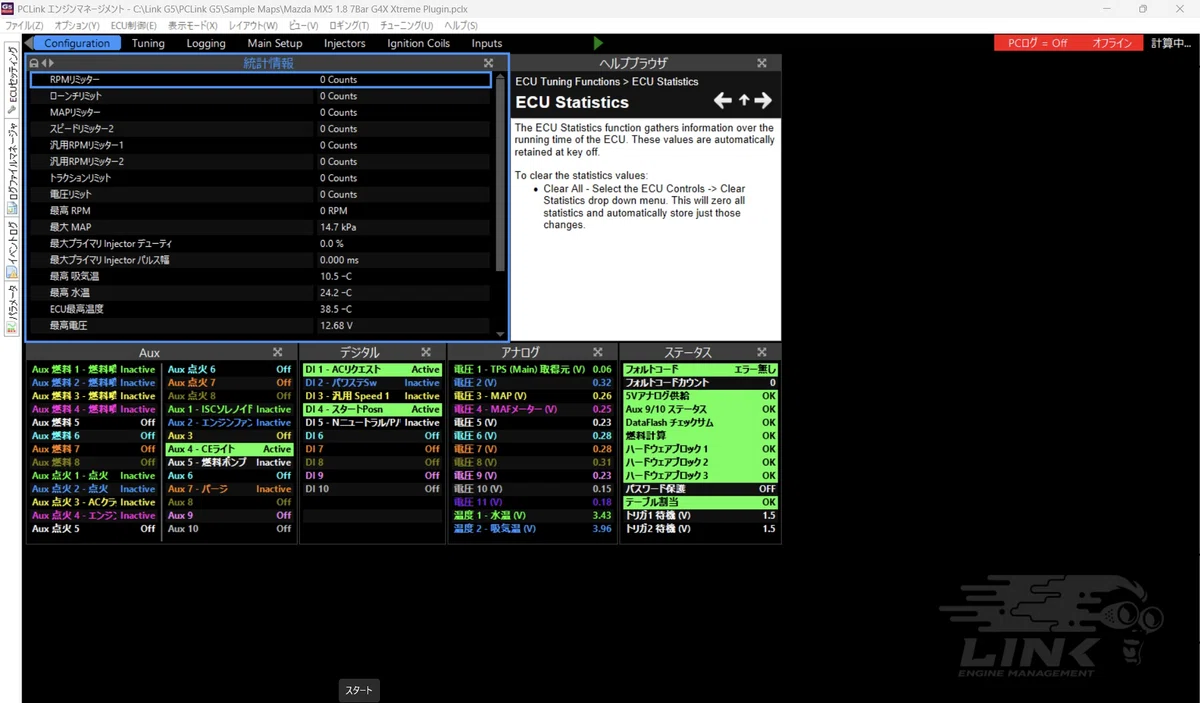Open the ECU制御(E) menu

click(x=133, y=25)
